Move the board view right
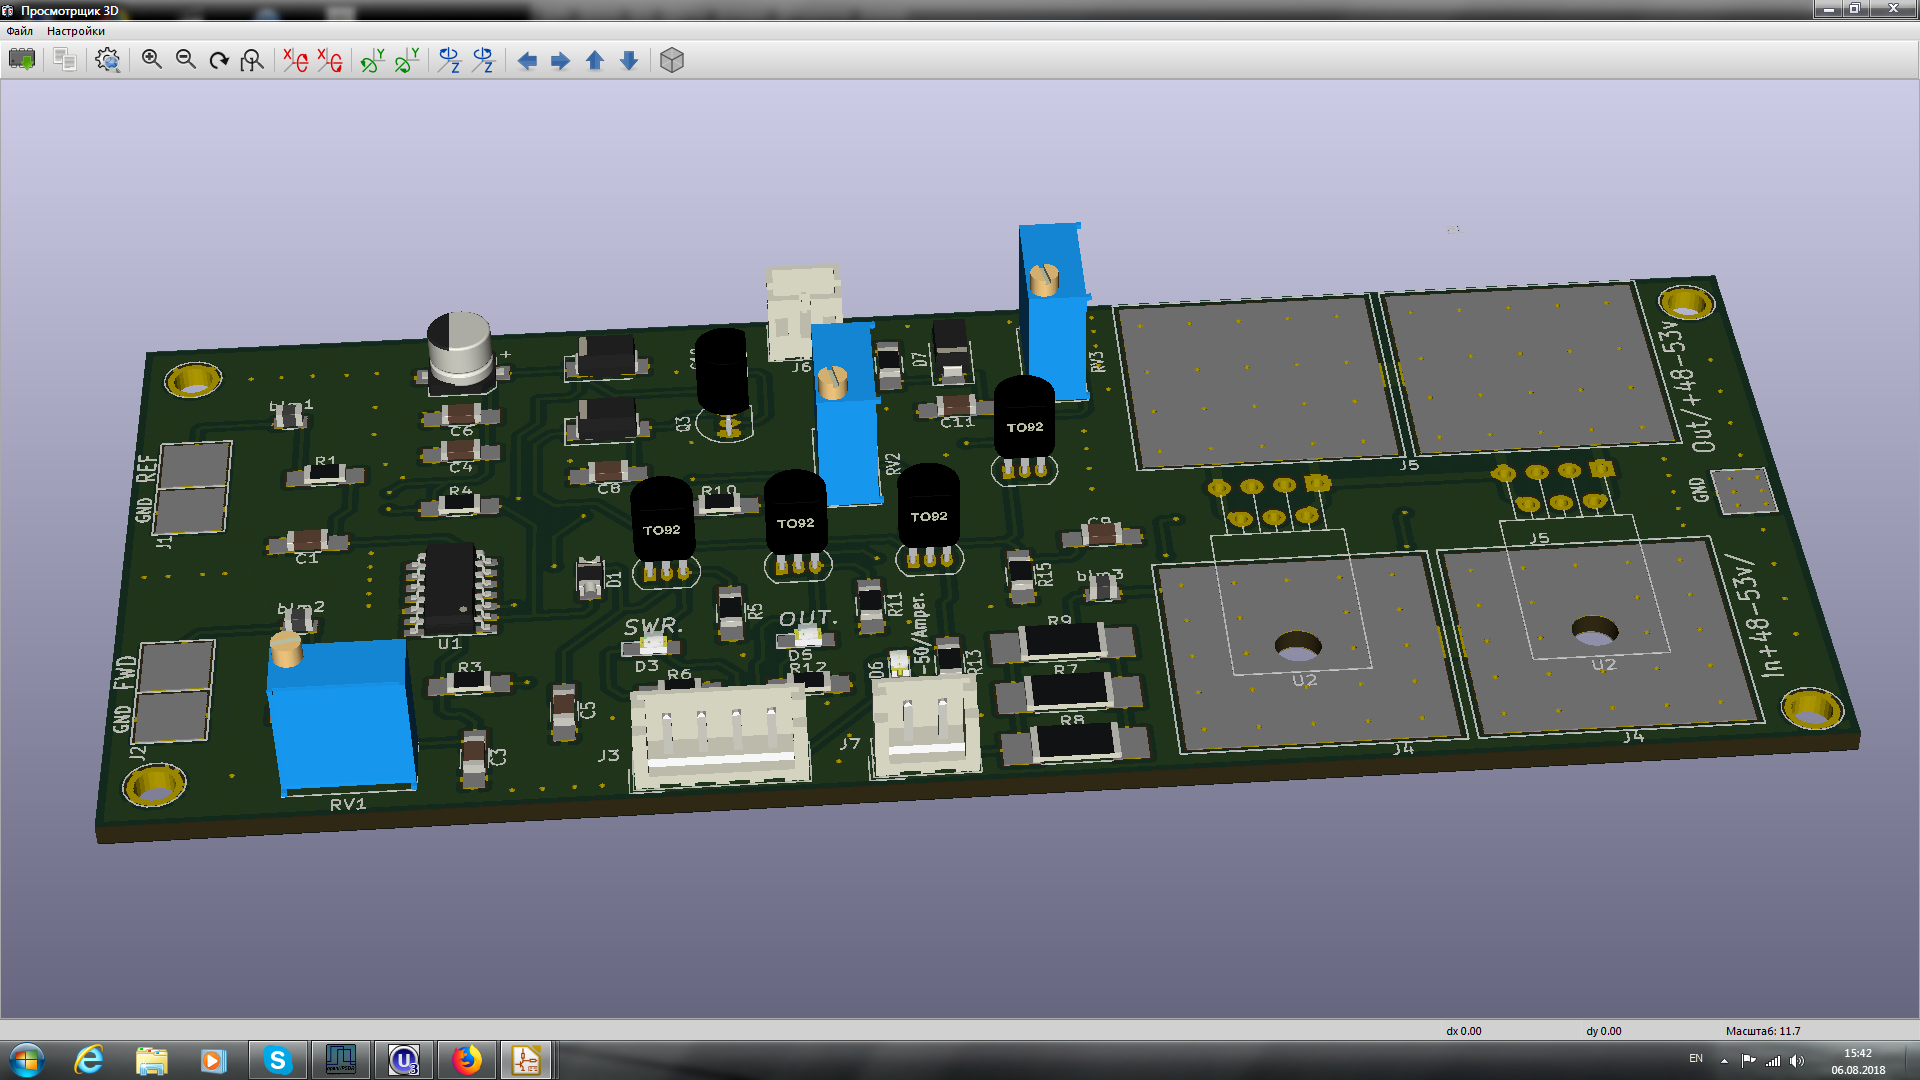The width and height of the screenshot is (1920, 1080). [x=561, y=61]
